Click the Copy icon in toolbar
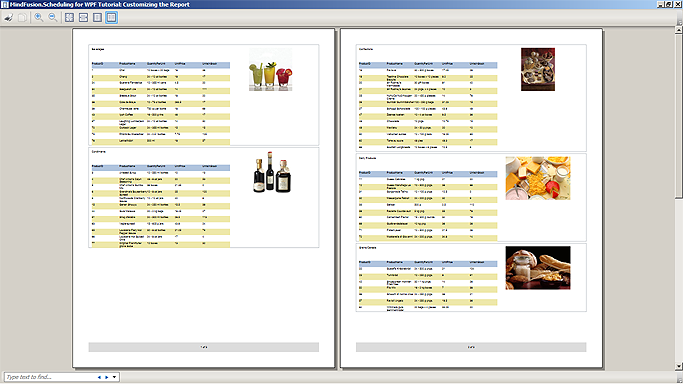The image size is (683, 384). tap(22, 18)
